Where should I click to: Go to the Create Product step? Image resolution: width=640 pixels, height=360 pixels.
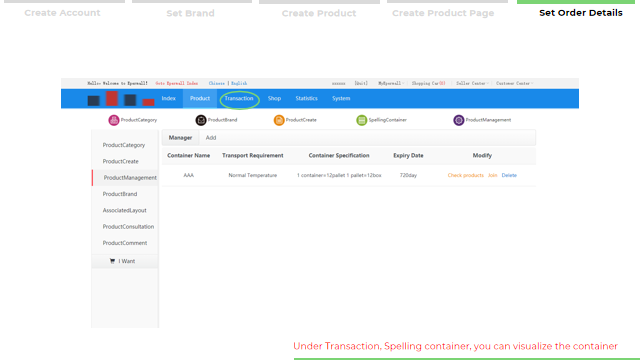pos(319,13)
